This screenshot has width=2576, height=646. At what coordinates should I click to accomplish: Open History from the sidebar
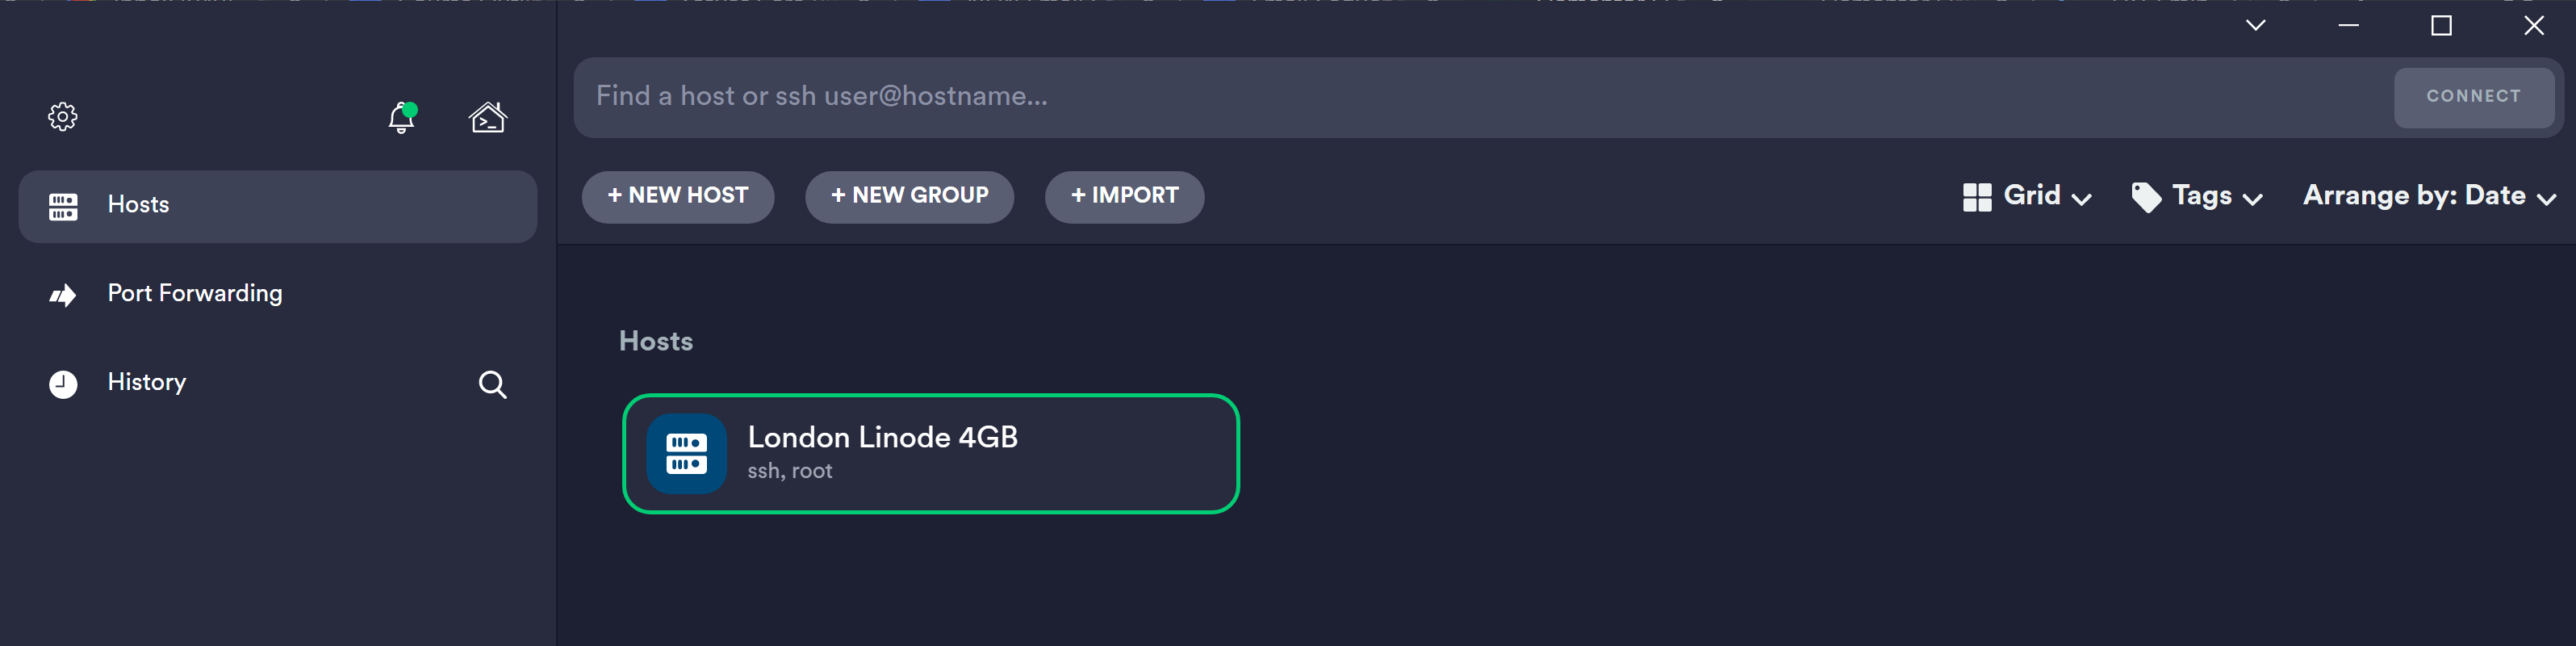click(x=147, y=382)
